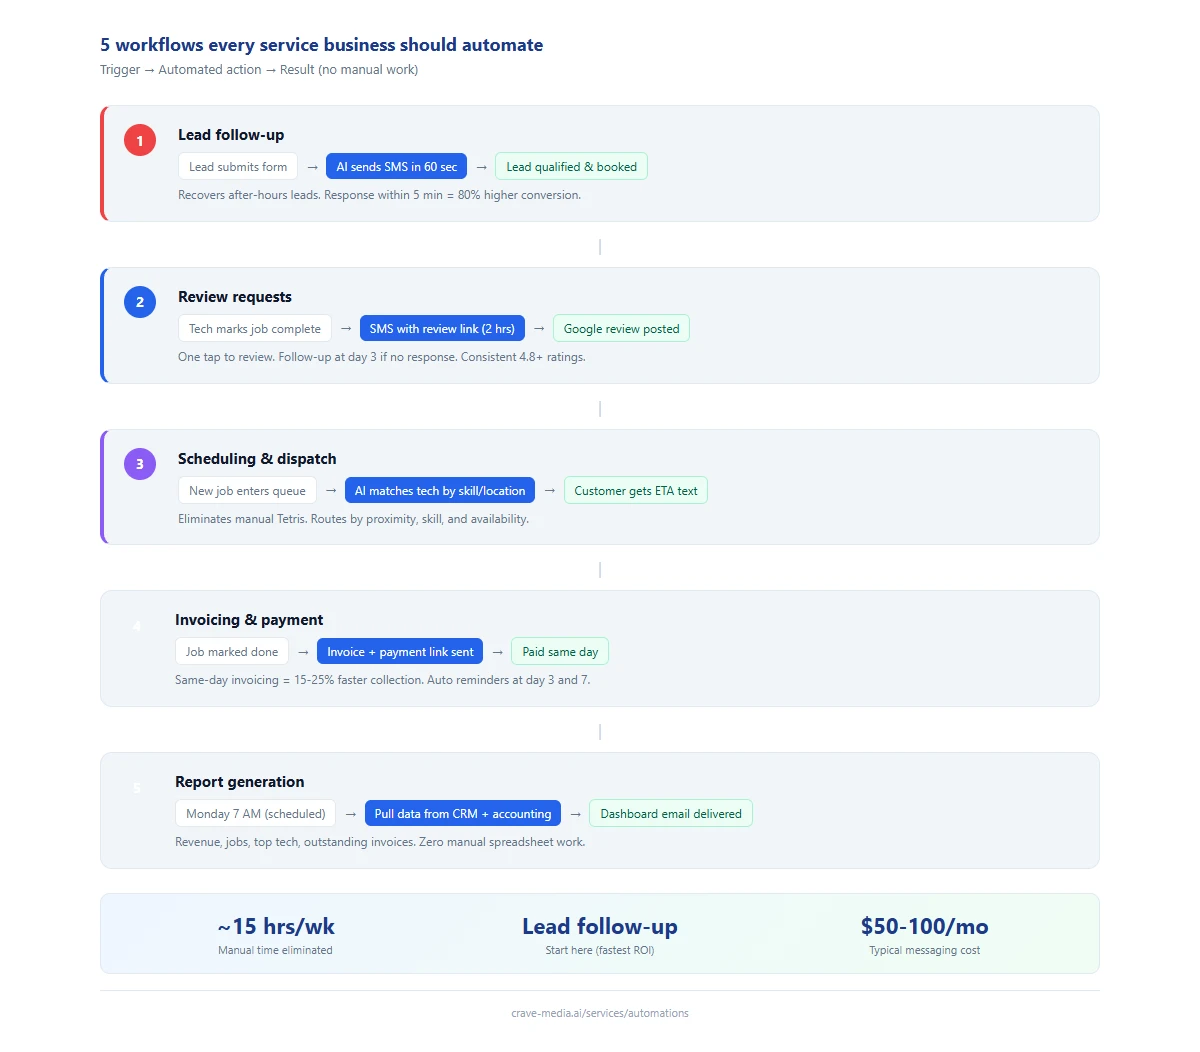The height and width of the screenshot is (1052, 1200).
Task: Click 'AI matches tech by skill/location' action
Action: coord(440,491)
